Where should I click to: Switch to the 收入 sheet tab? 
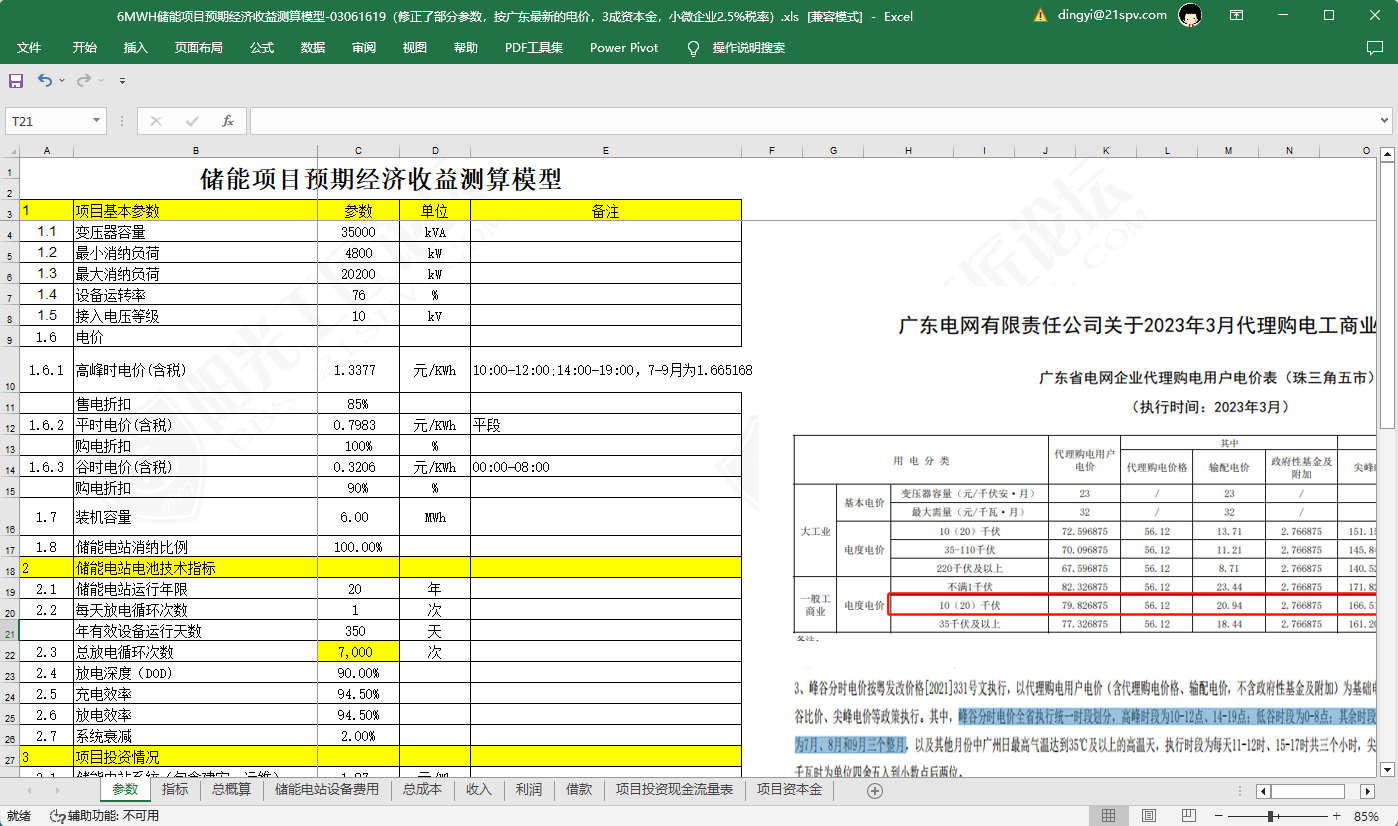pos(479,789)
